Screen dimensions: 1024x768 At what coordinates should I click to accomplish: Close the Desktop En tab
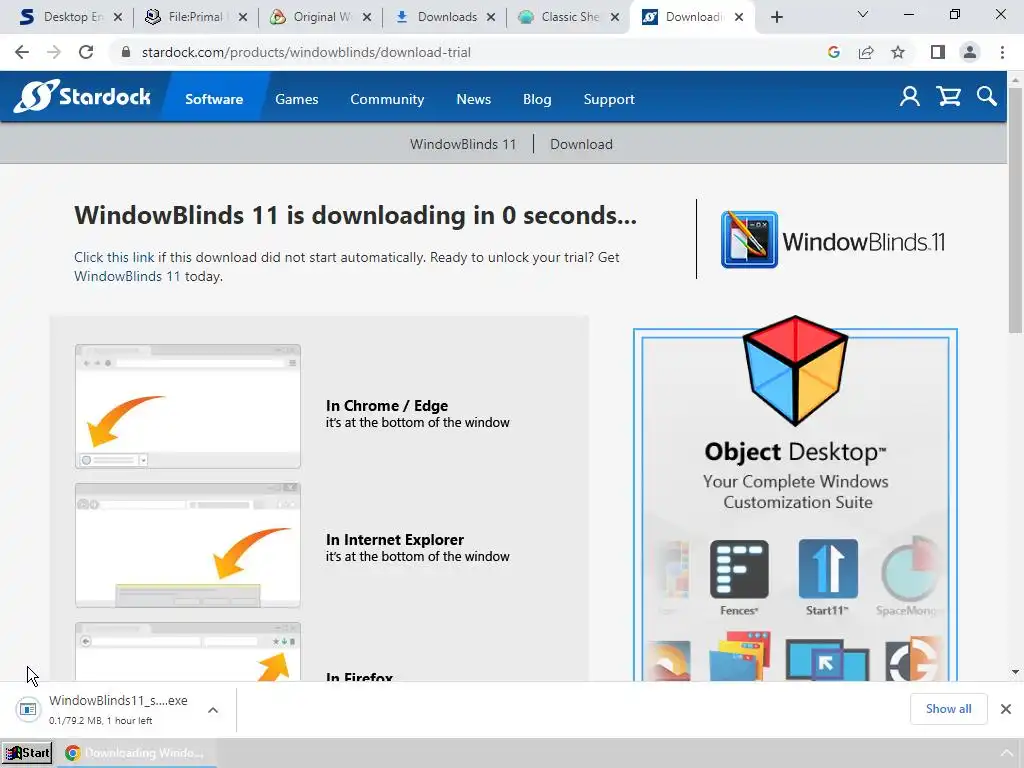pos(118,17)
